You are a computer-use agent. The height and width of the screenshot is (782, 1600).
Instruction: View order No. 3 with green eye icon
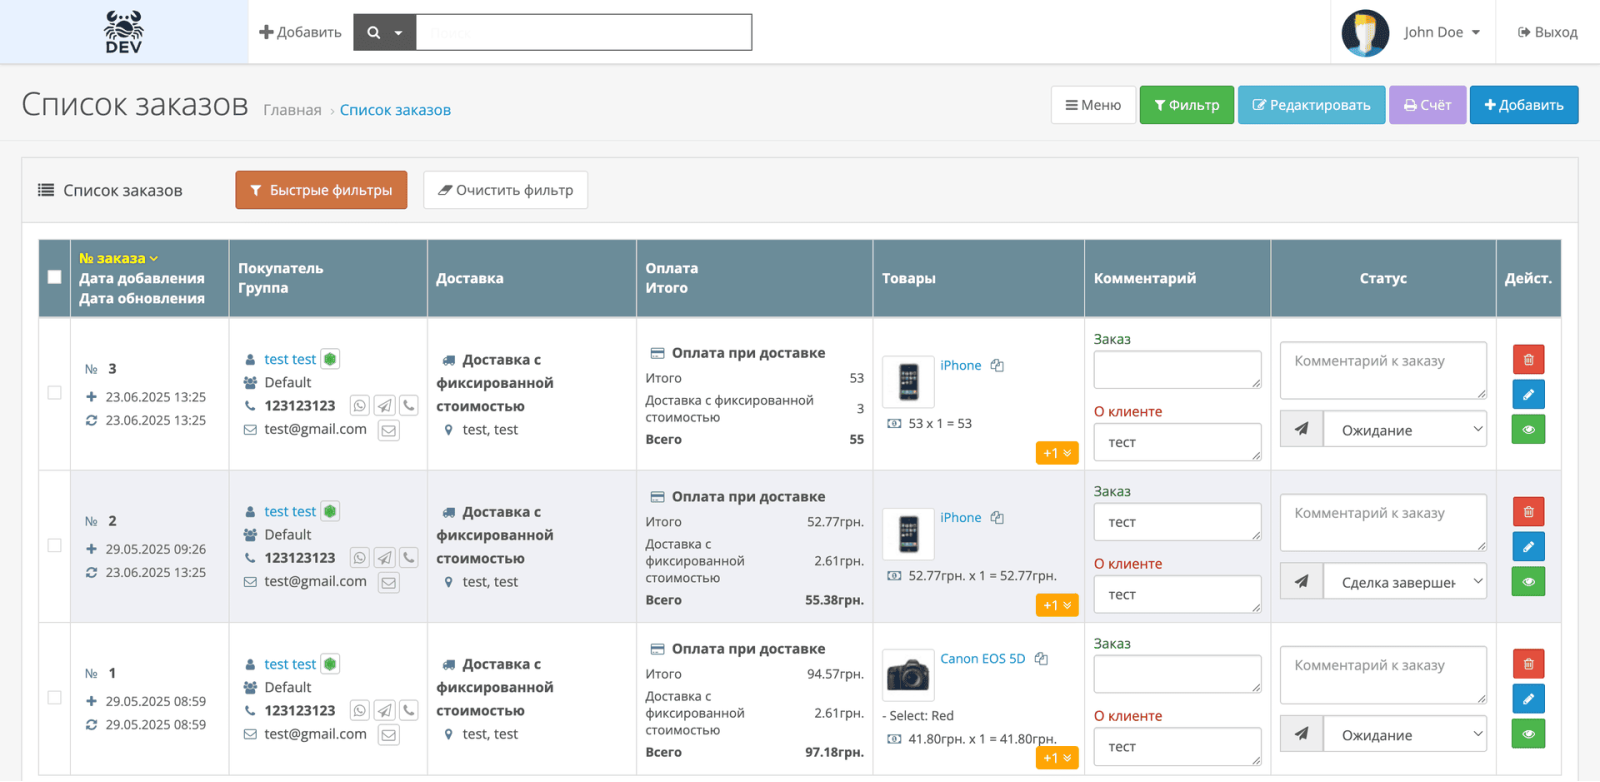coord(1528,429)
